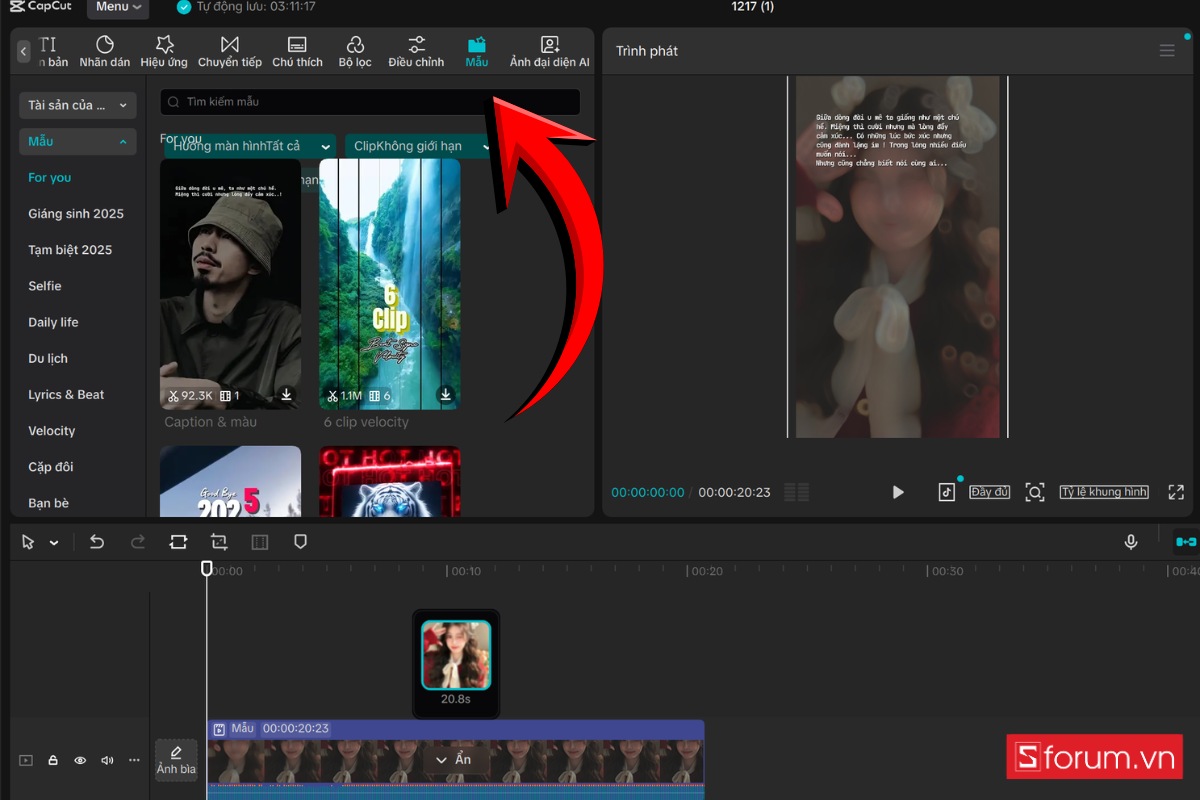Open the Menu in the title bar

pos(118,7)
